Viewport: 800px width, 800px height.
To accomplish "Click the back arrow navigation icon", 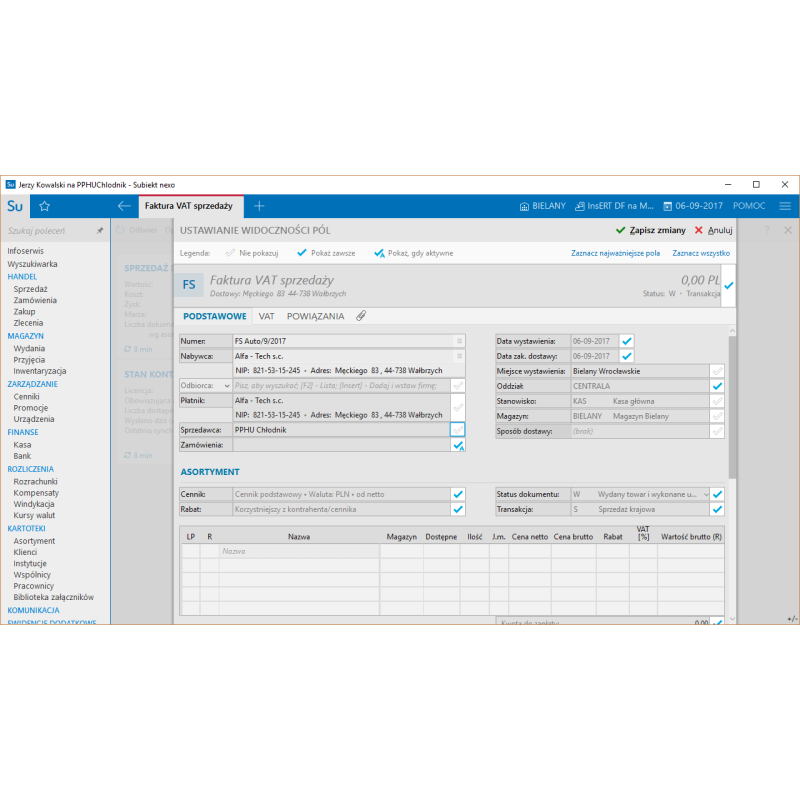I will tap(124, 206).
